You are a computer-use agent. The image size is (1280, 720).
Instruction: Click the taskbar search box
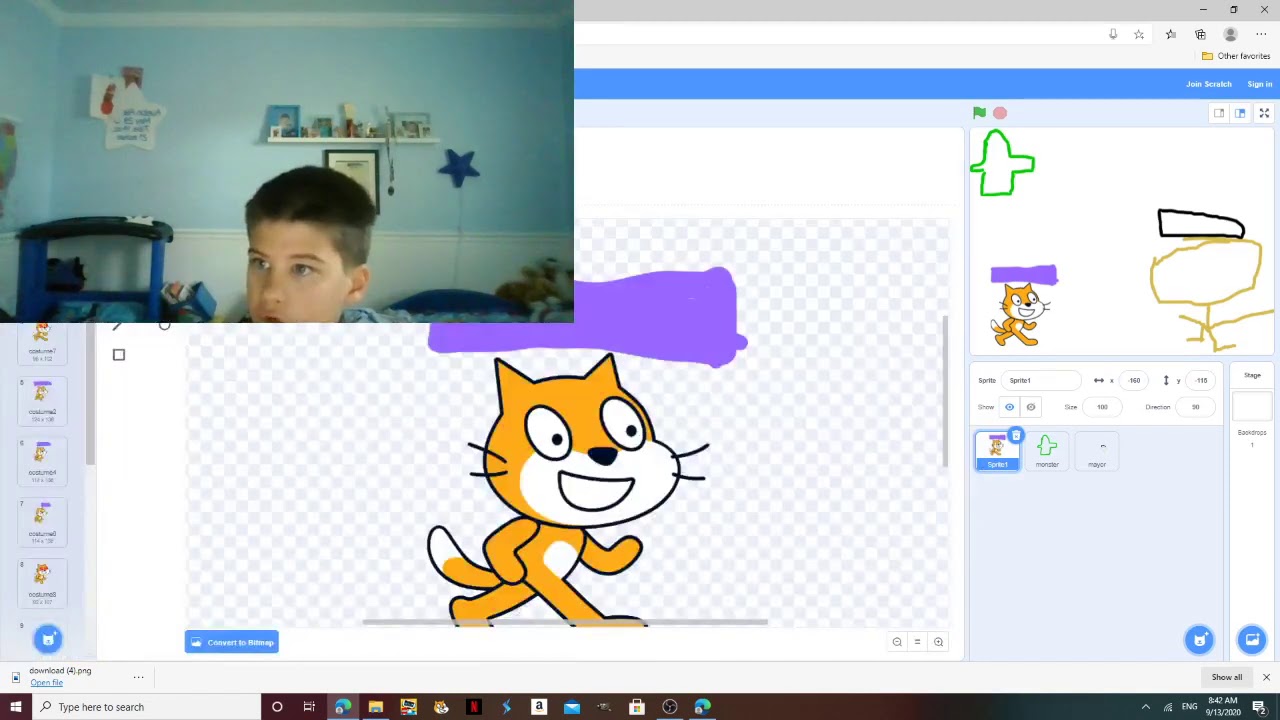(146, 707)
